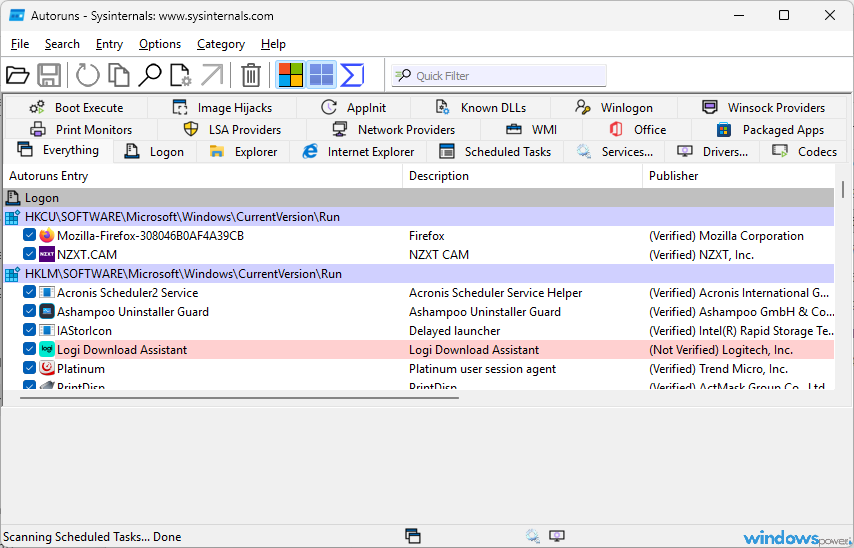Viewport: 854px width, 548px height.
Task: Click the Delete trash can icon
Action: click(251, 75)
